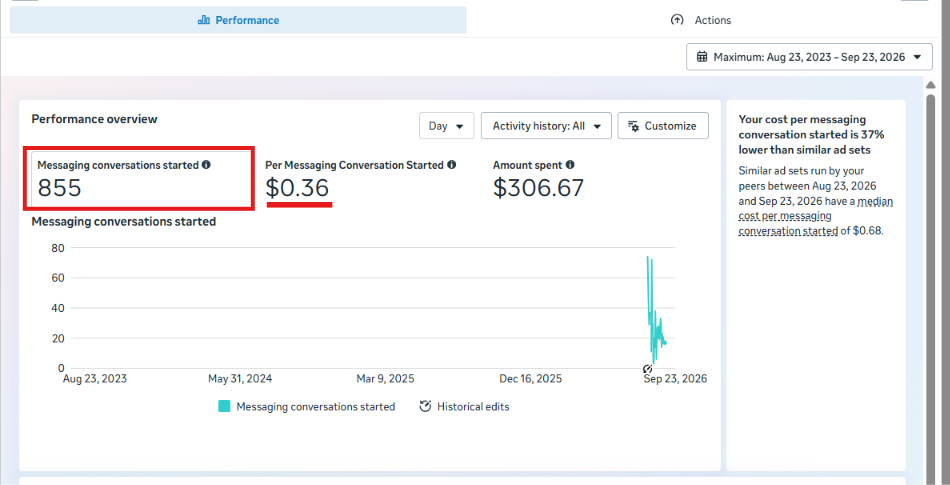
Task: Click the May 31, 2024 axis label
Action: (x=240, y=379)
